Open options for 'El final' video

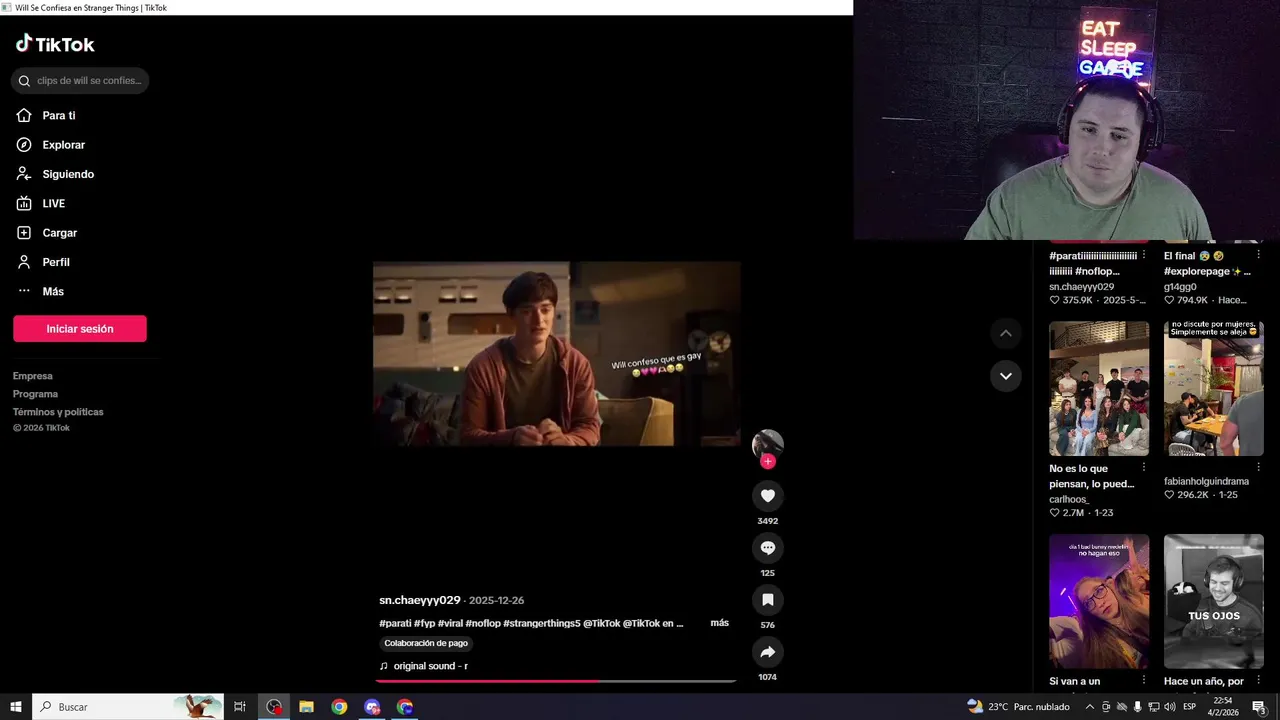pos(1258,256)
